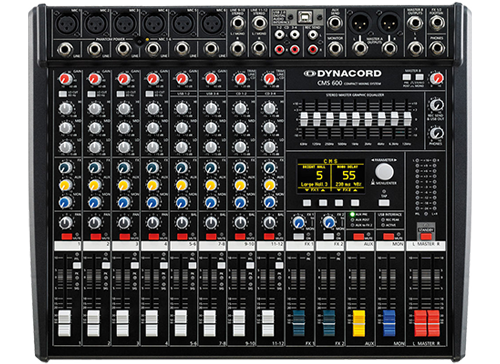Screen dimensions: 500x364
Task: Click the fourth soft button under the display
Action: [355, 202]
